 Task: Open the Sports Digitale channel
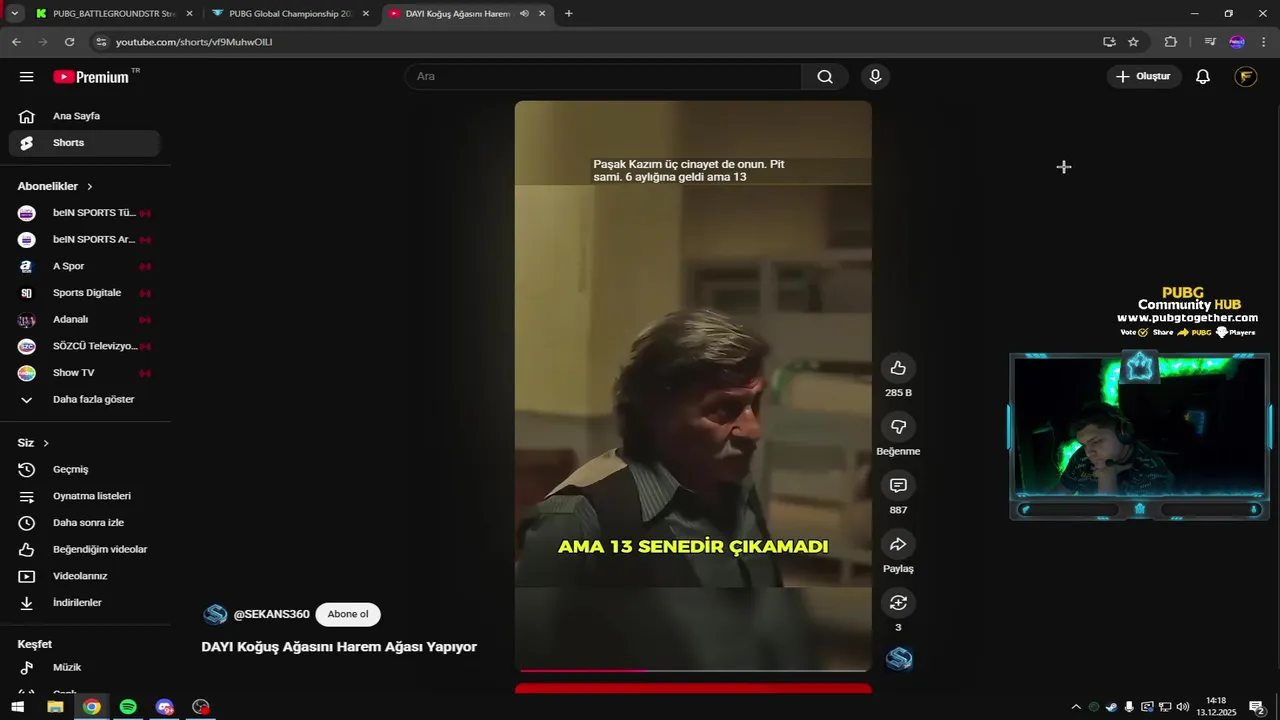(x=84, y=293)
